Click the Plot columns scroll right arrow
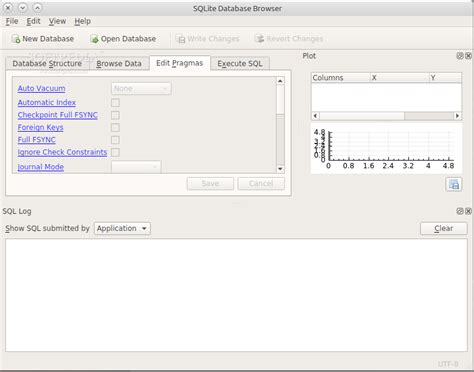474x372 pixels. click(457, 116)
